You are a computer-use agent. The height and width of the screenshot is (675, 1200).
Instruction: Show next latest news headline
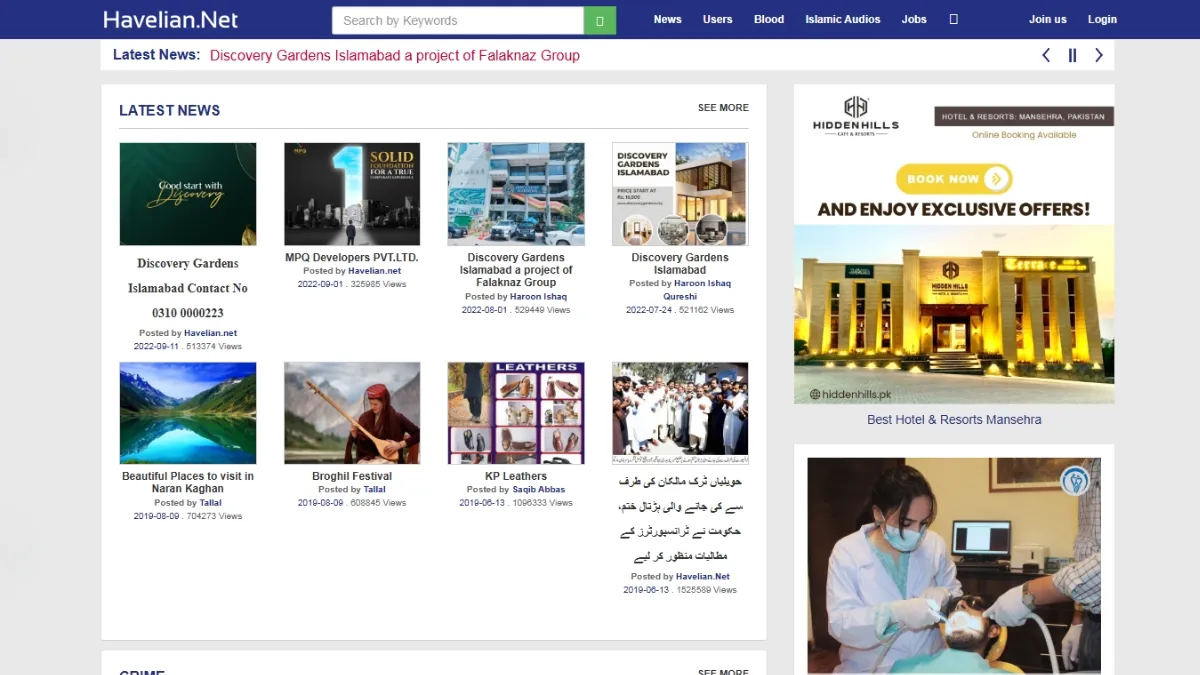point(1099,55)
